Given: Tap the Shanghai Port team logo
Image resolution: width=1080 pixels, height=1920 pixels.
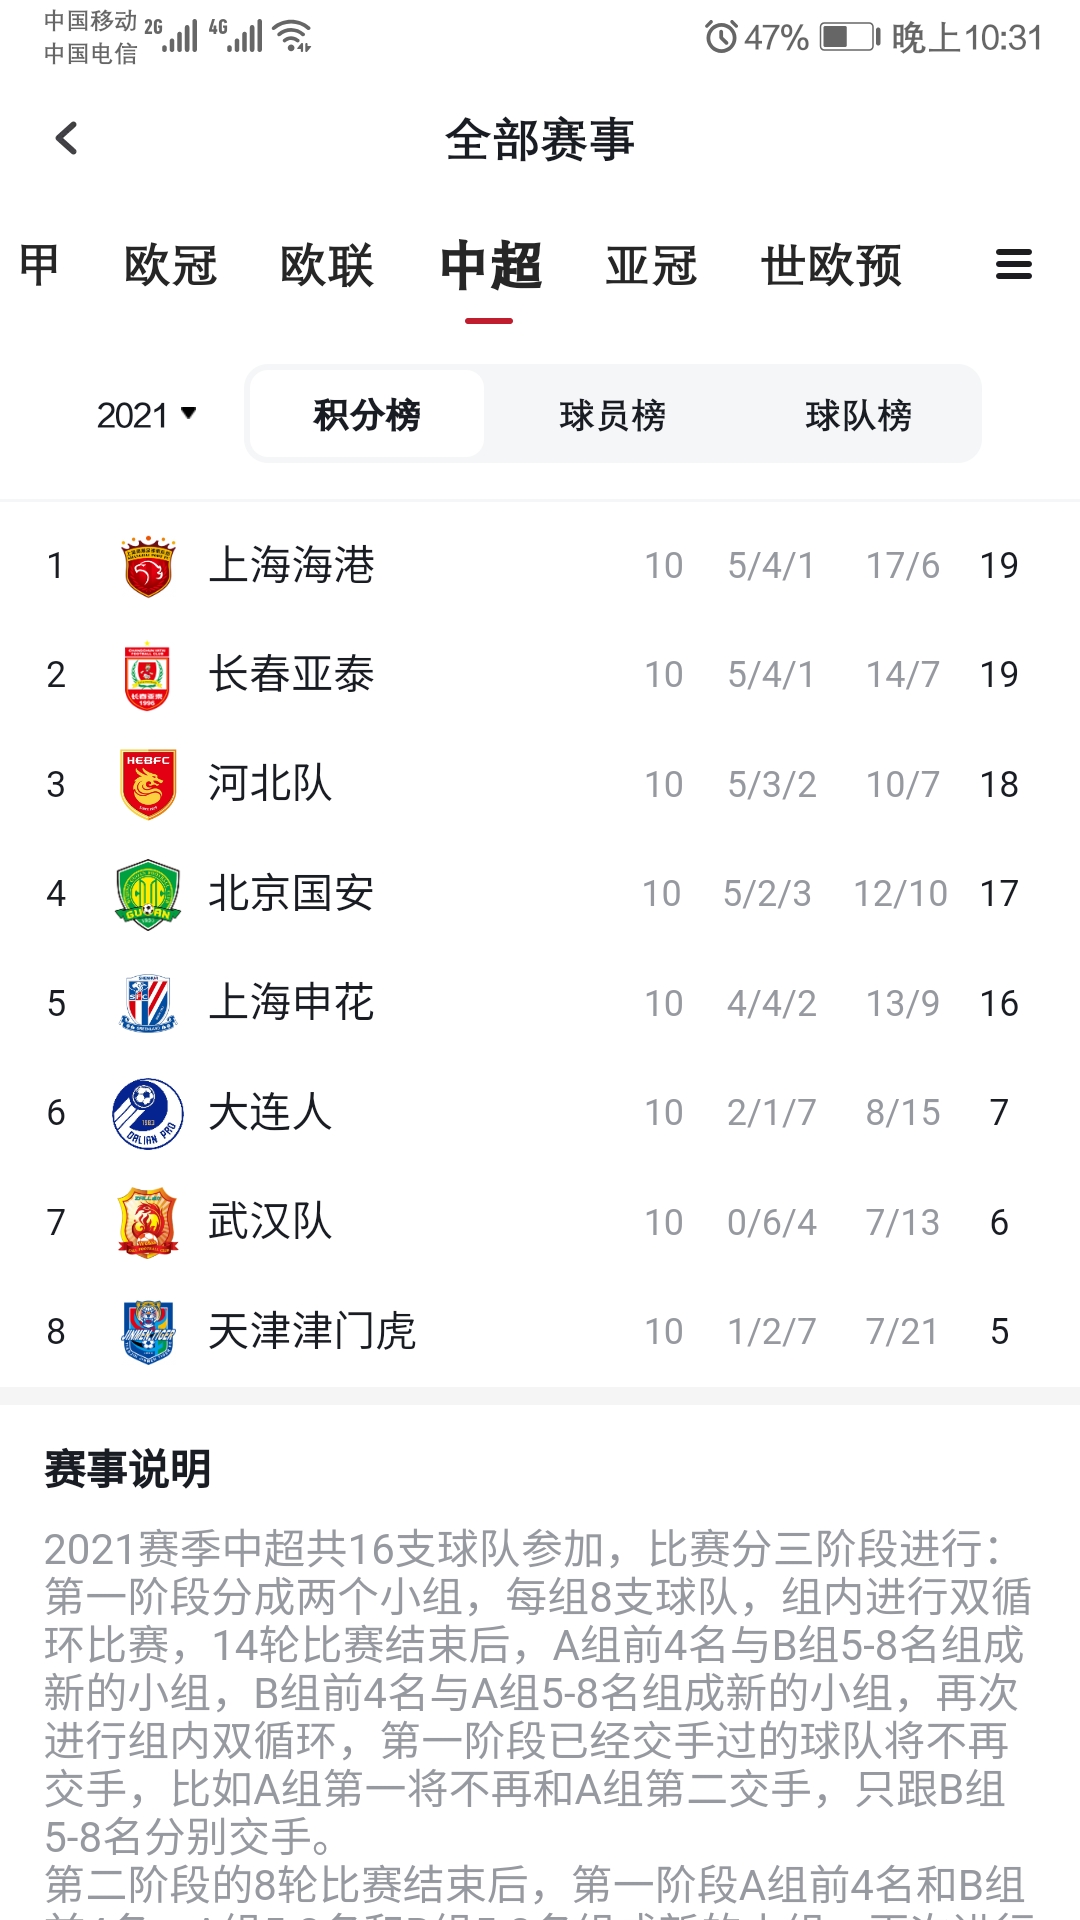Looking at the screenshot, I should pyautogui.click(x=148, y=566).
